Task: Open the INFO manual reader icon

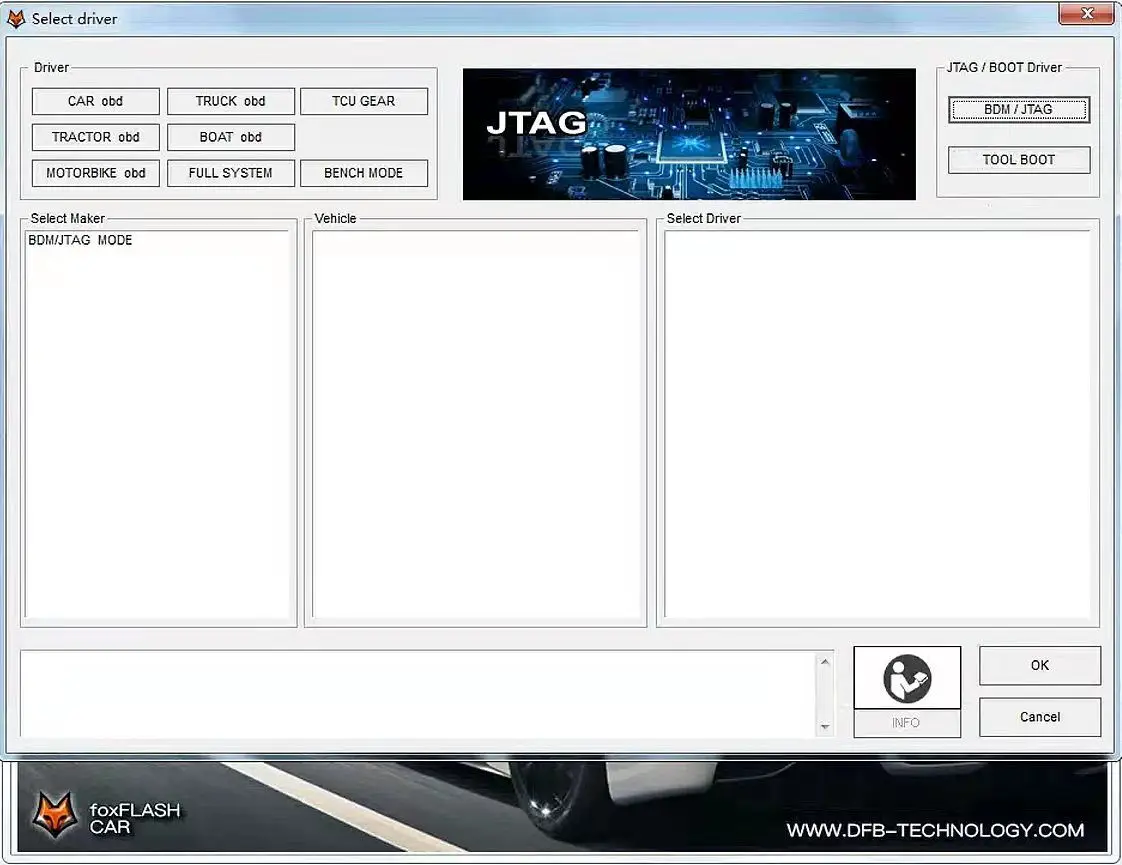Action: [x=907, y=678]
